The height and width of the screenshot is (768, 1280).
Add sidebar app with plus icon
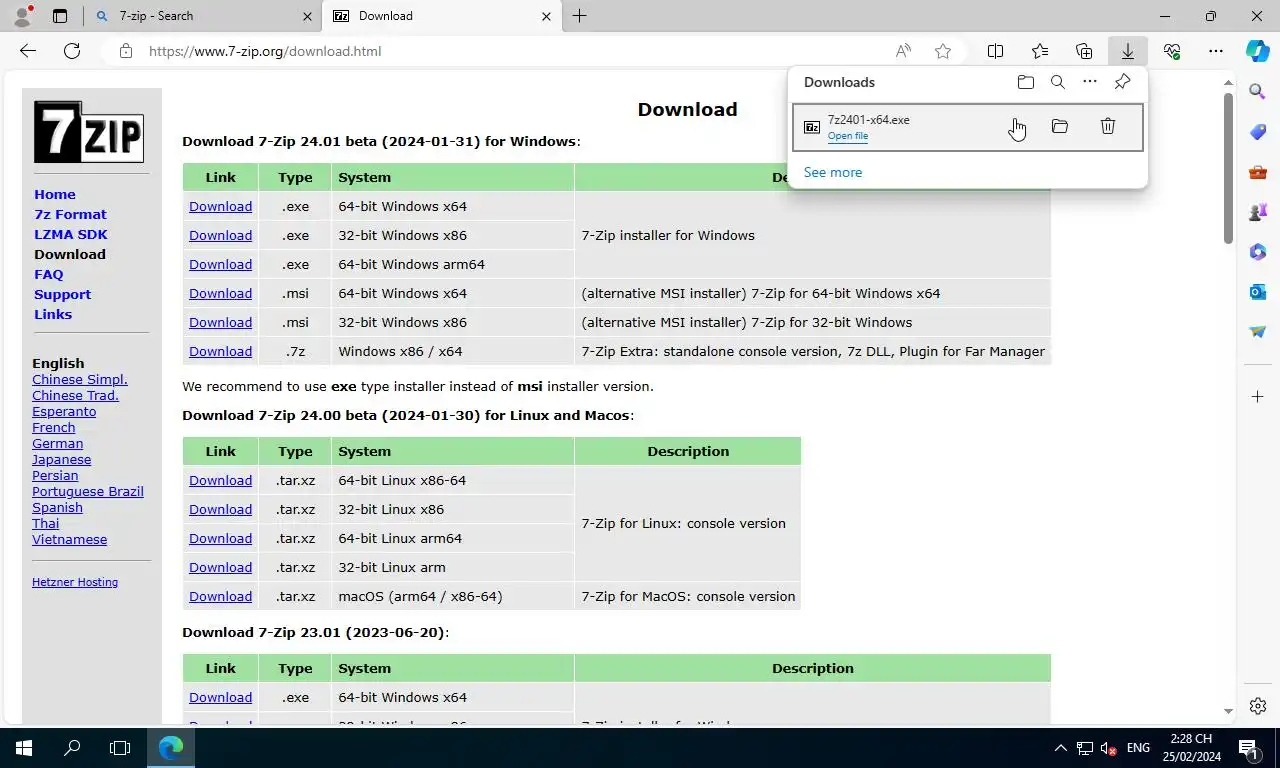tap(1258, 397)
